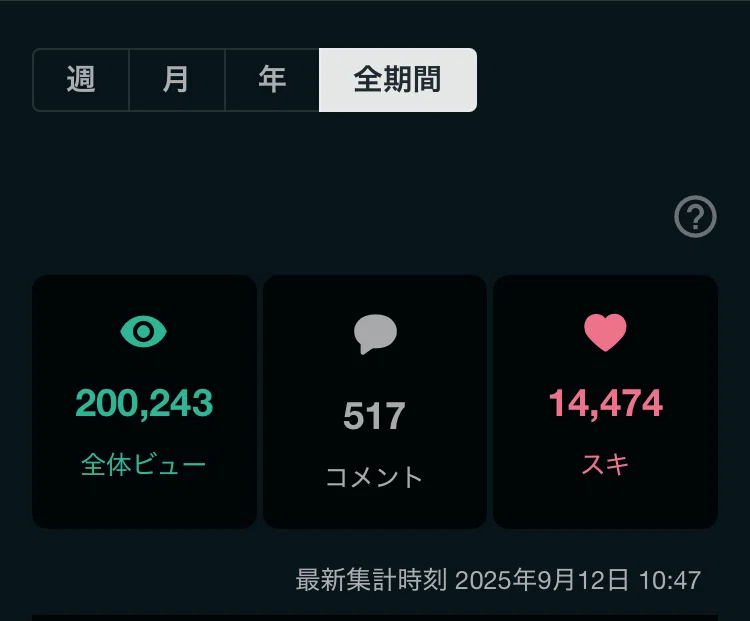Click the 最新集計時刻 timestamp text

click(371, 580)
